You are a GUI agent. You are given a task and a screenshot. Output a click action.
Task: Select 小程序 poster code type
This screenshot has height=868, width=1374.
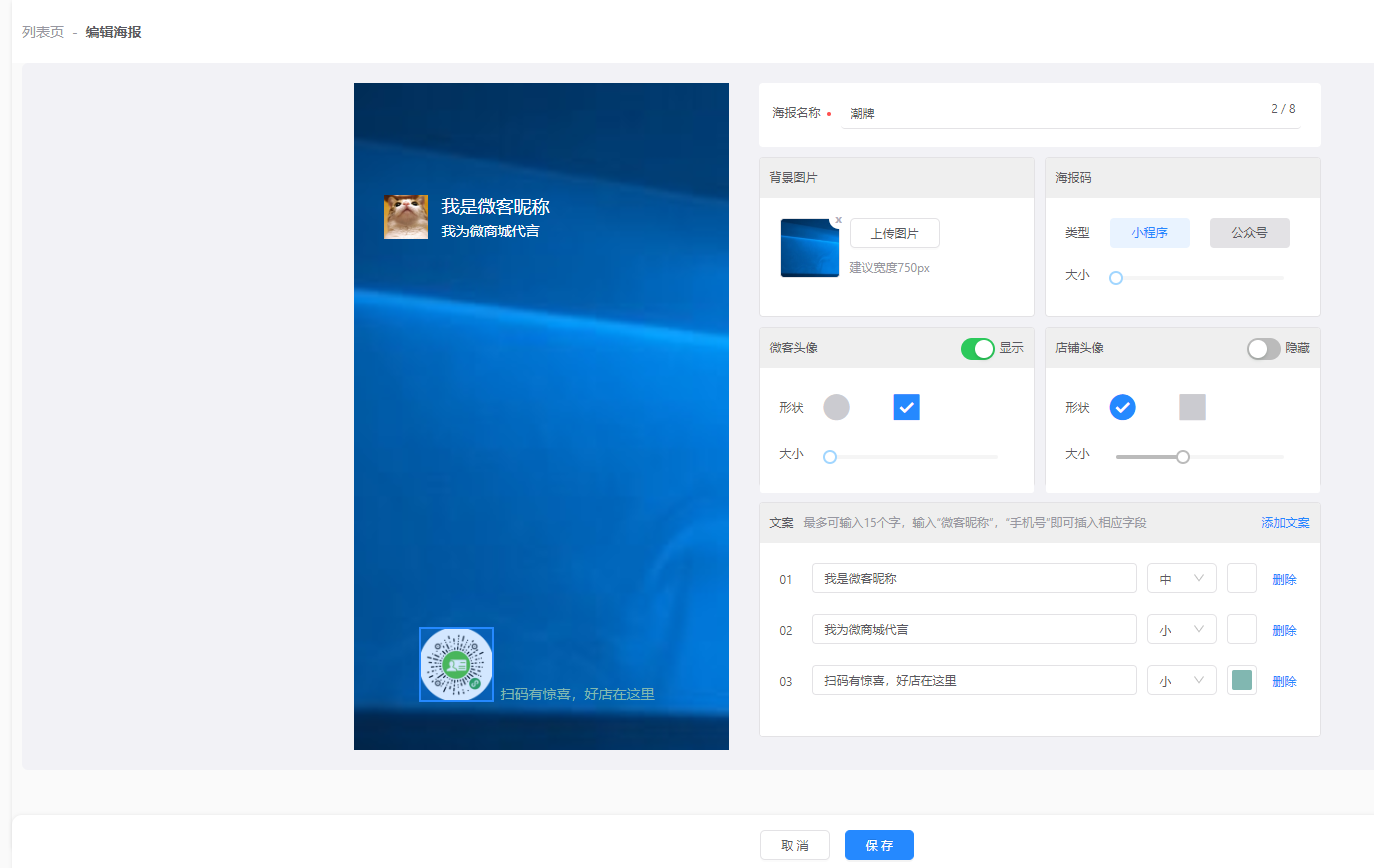click(1150, 233)
